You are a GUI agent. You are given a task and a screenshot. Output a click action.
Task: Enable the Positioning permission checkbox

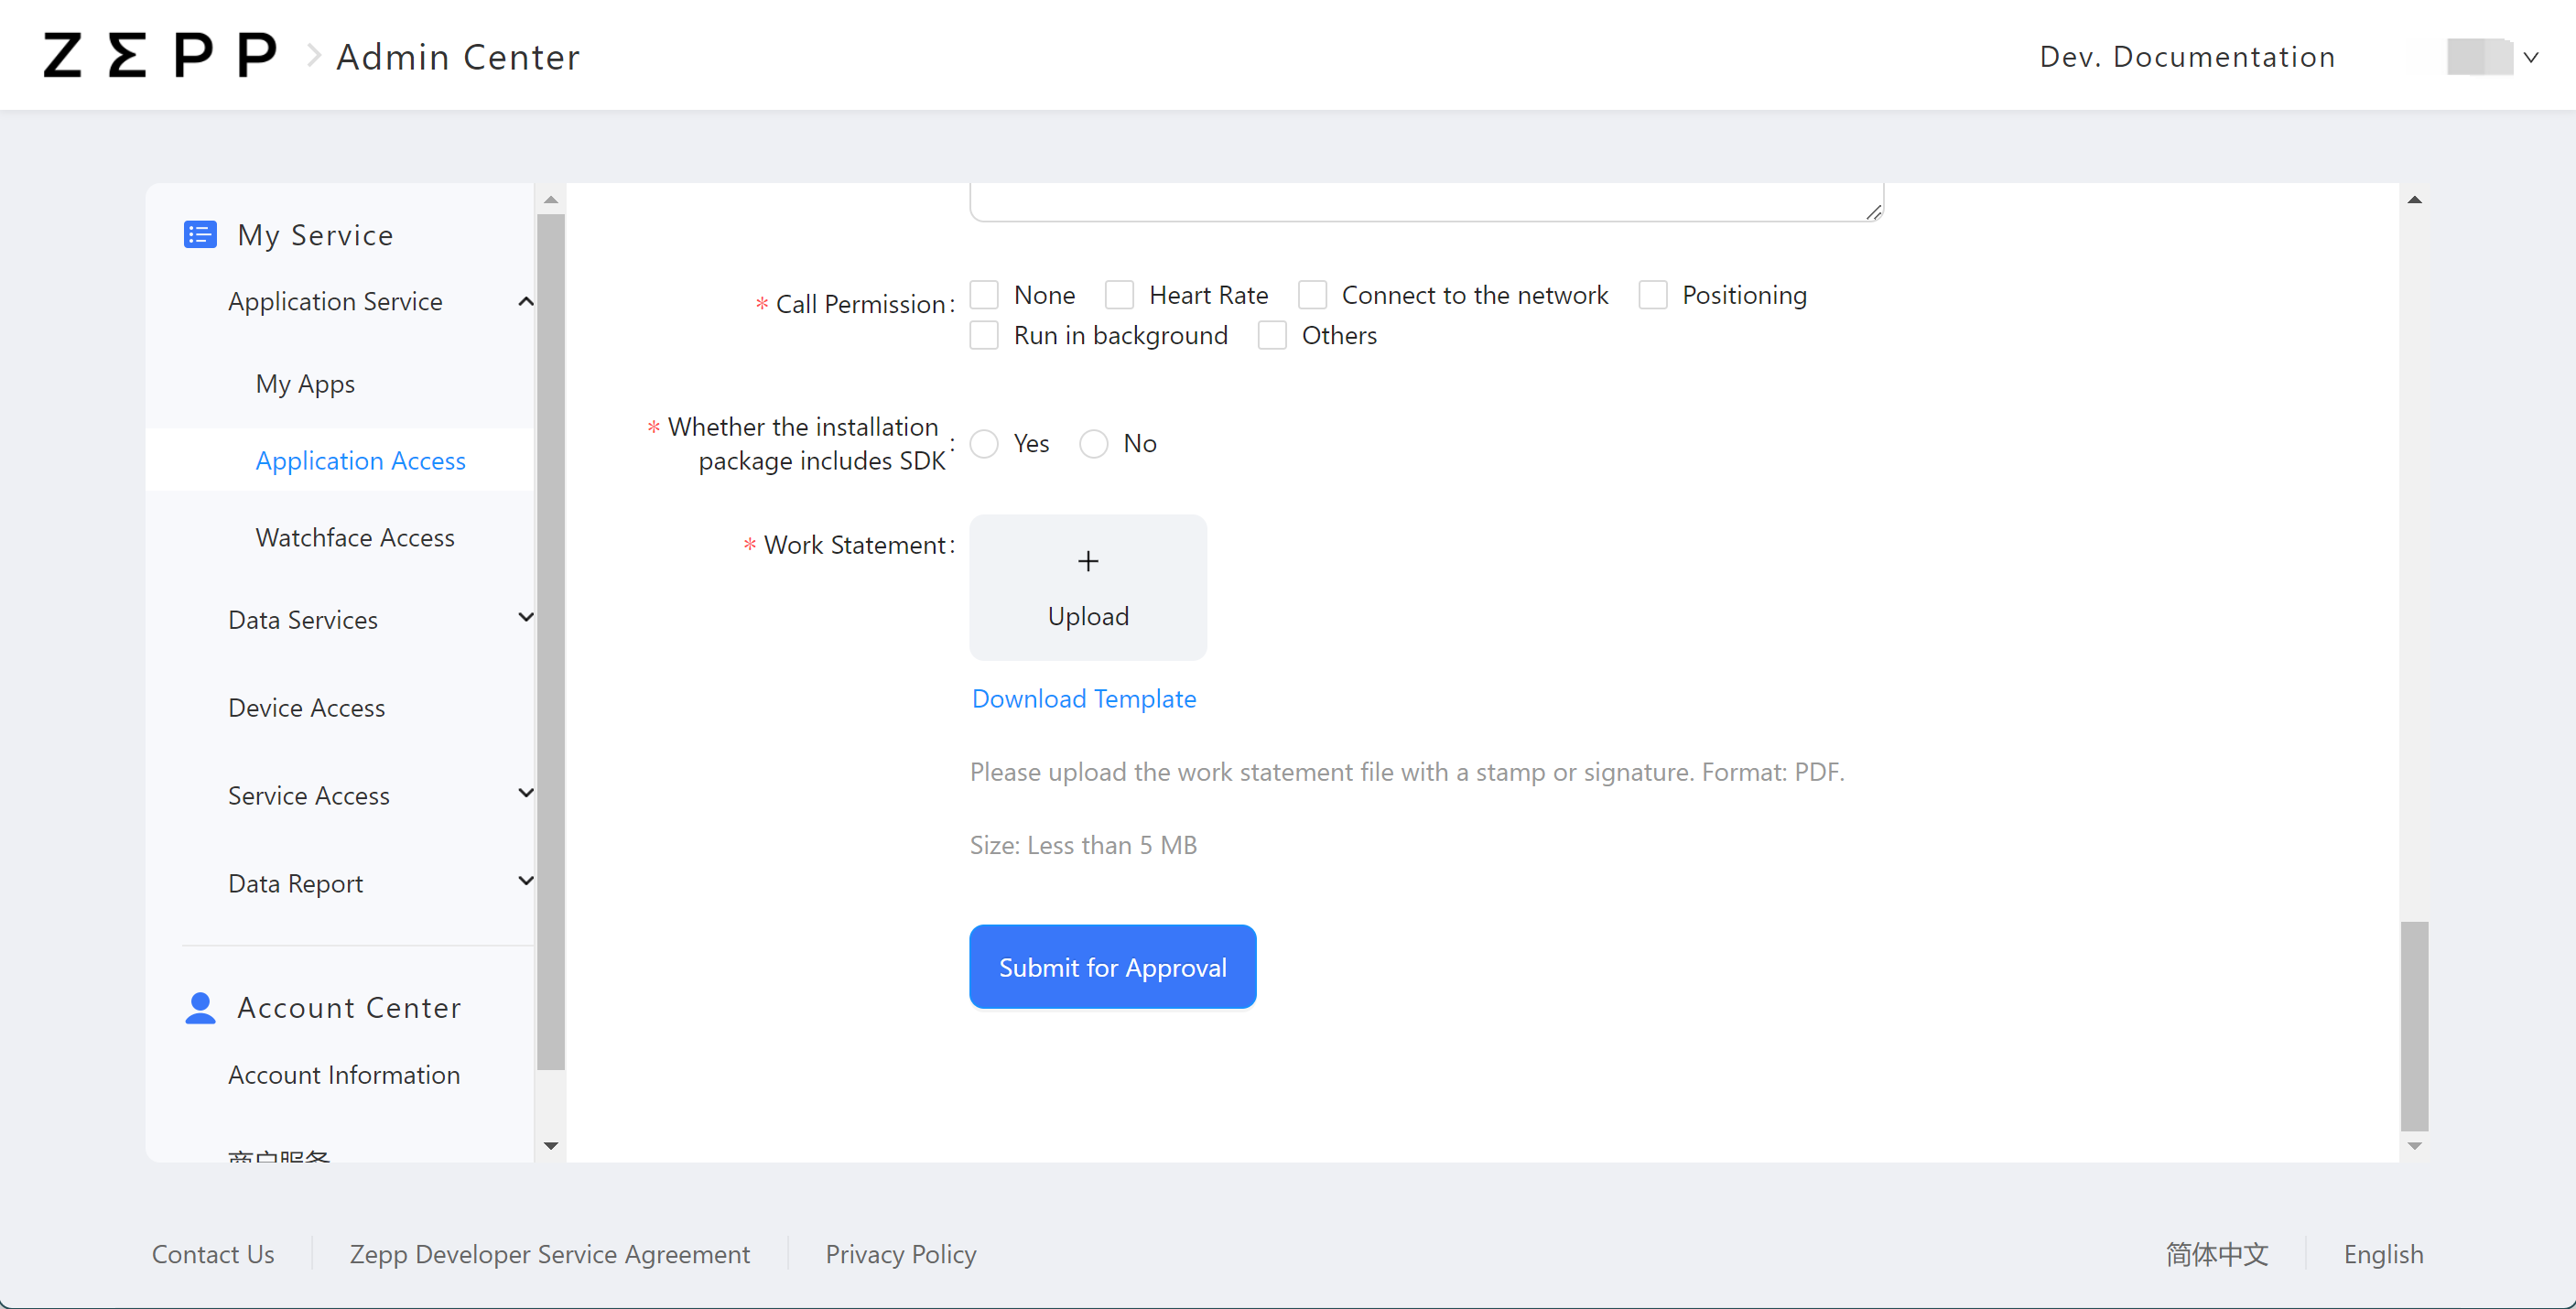click(x=1653, y=294)
